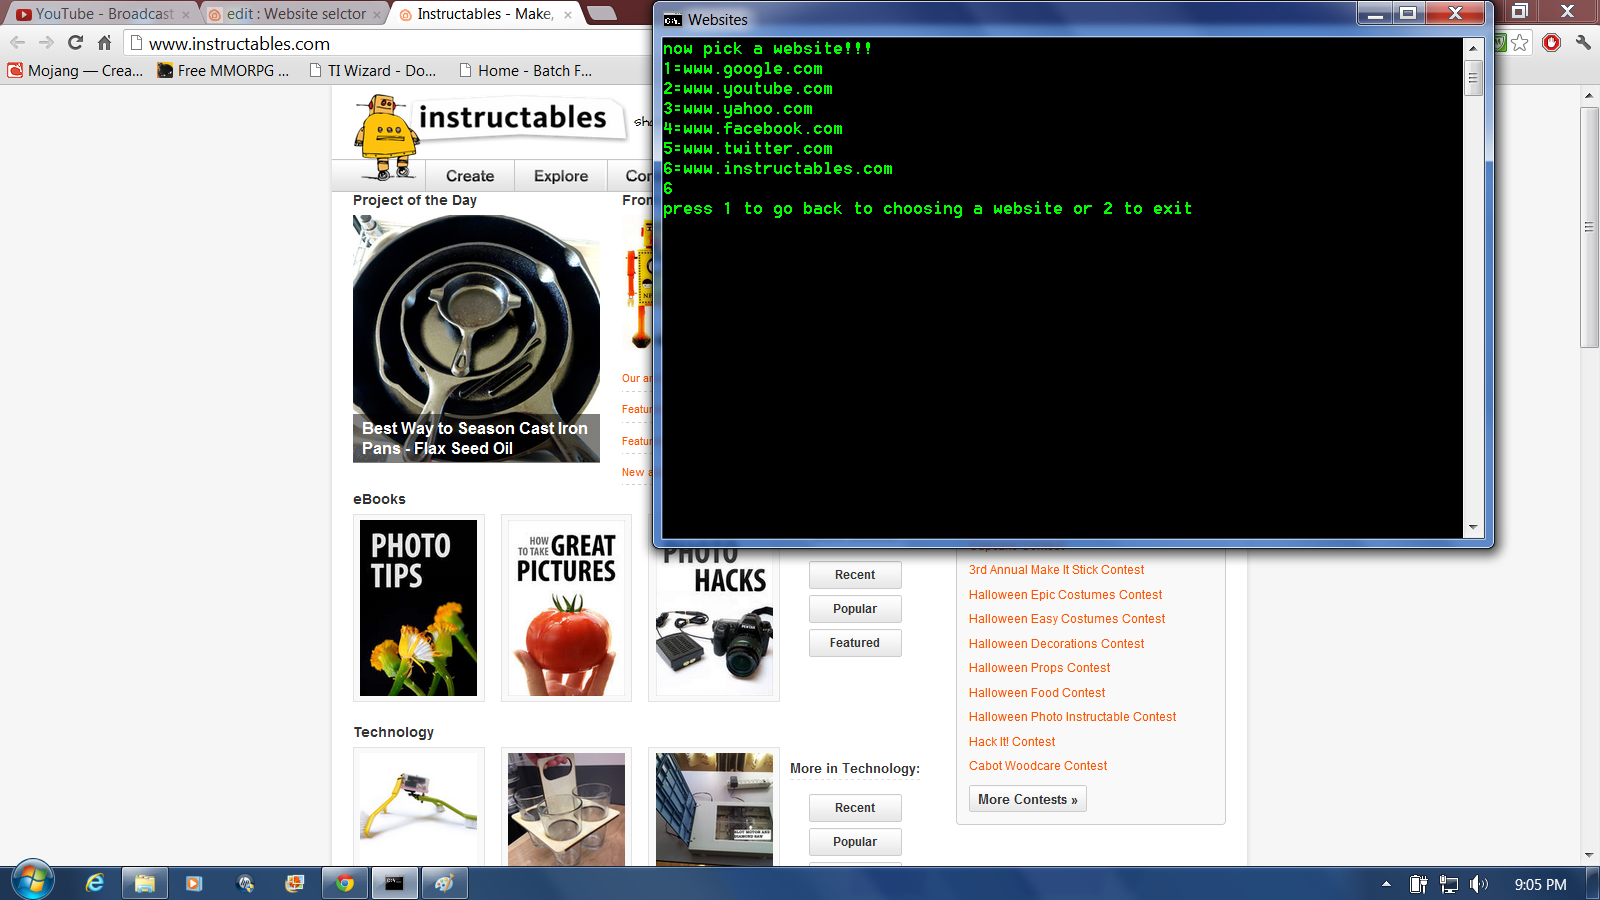Click the Popular button beside eBooks

pos(855,609)
